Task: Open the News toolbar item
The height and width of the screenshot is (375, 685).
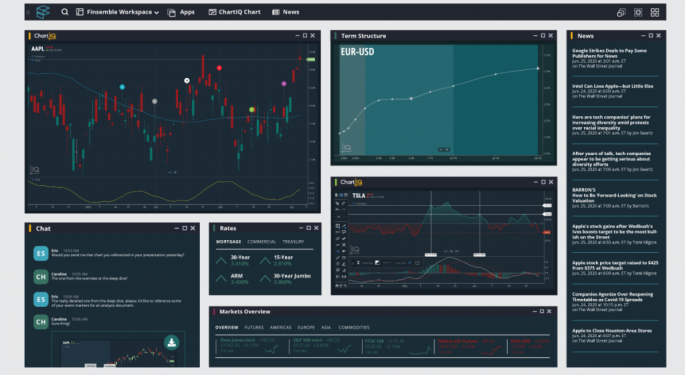Action: (286, 12)
